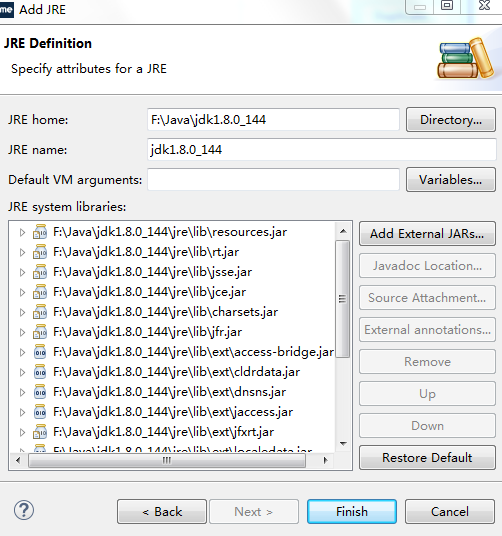Click the jfxrt.jar jar icon
502x536 pixels.
tap(40, 432)
